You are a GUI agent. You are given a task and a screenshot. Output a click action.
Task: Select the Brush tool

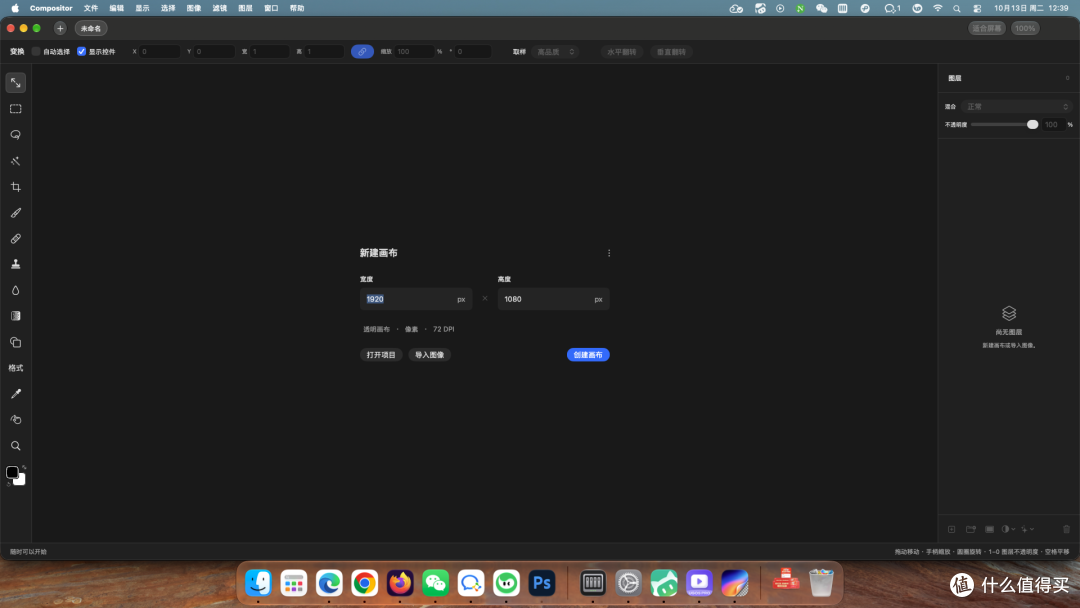16,213
